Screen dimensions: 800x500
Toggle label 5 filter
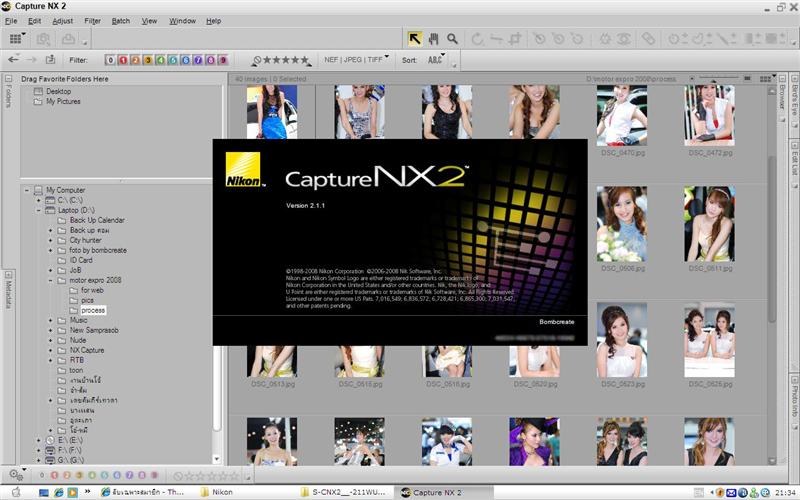click(x=173, y=60)
